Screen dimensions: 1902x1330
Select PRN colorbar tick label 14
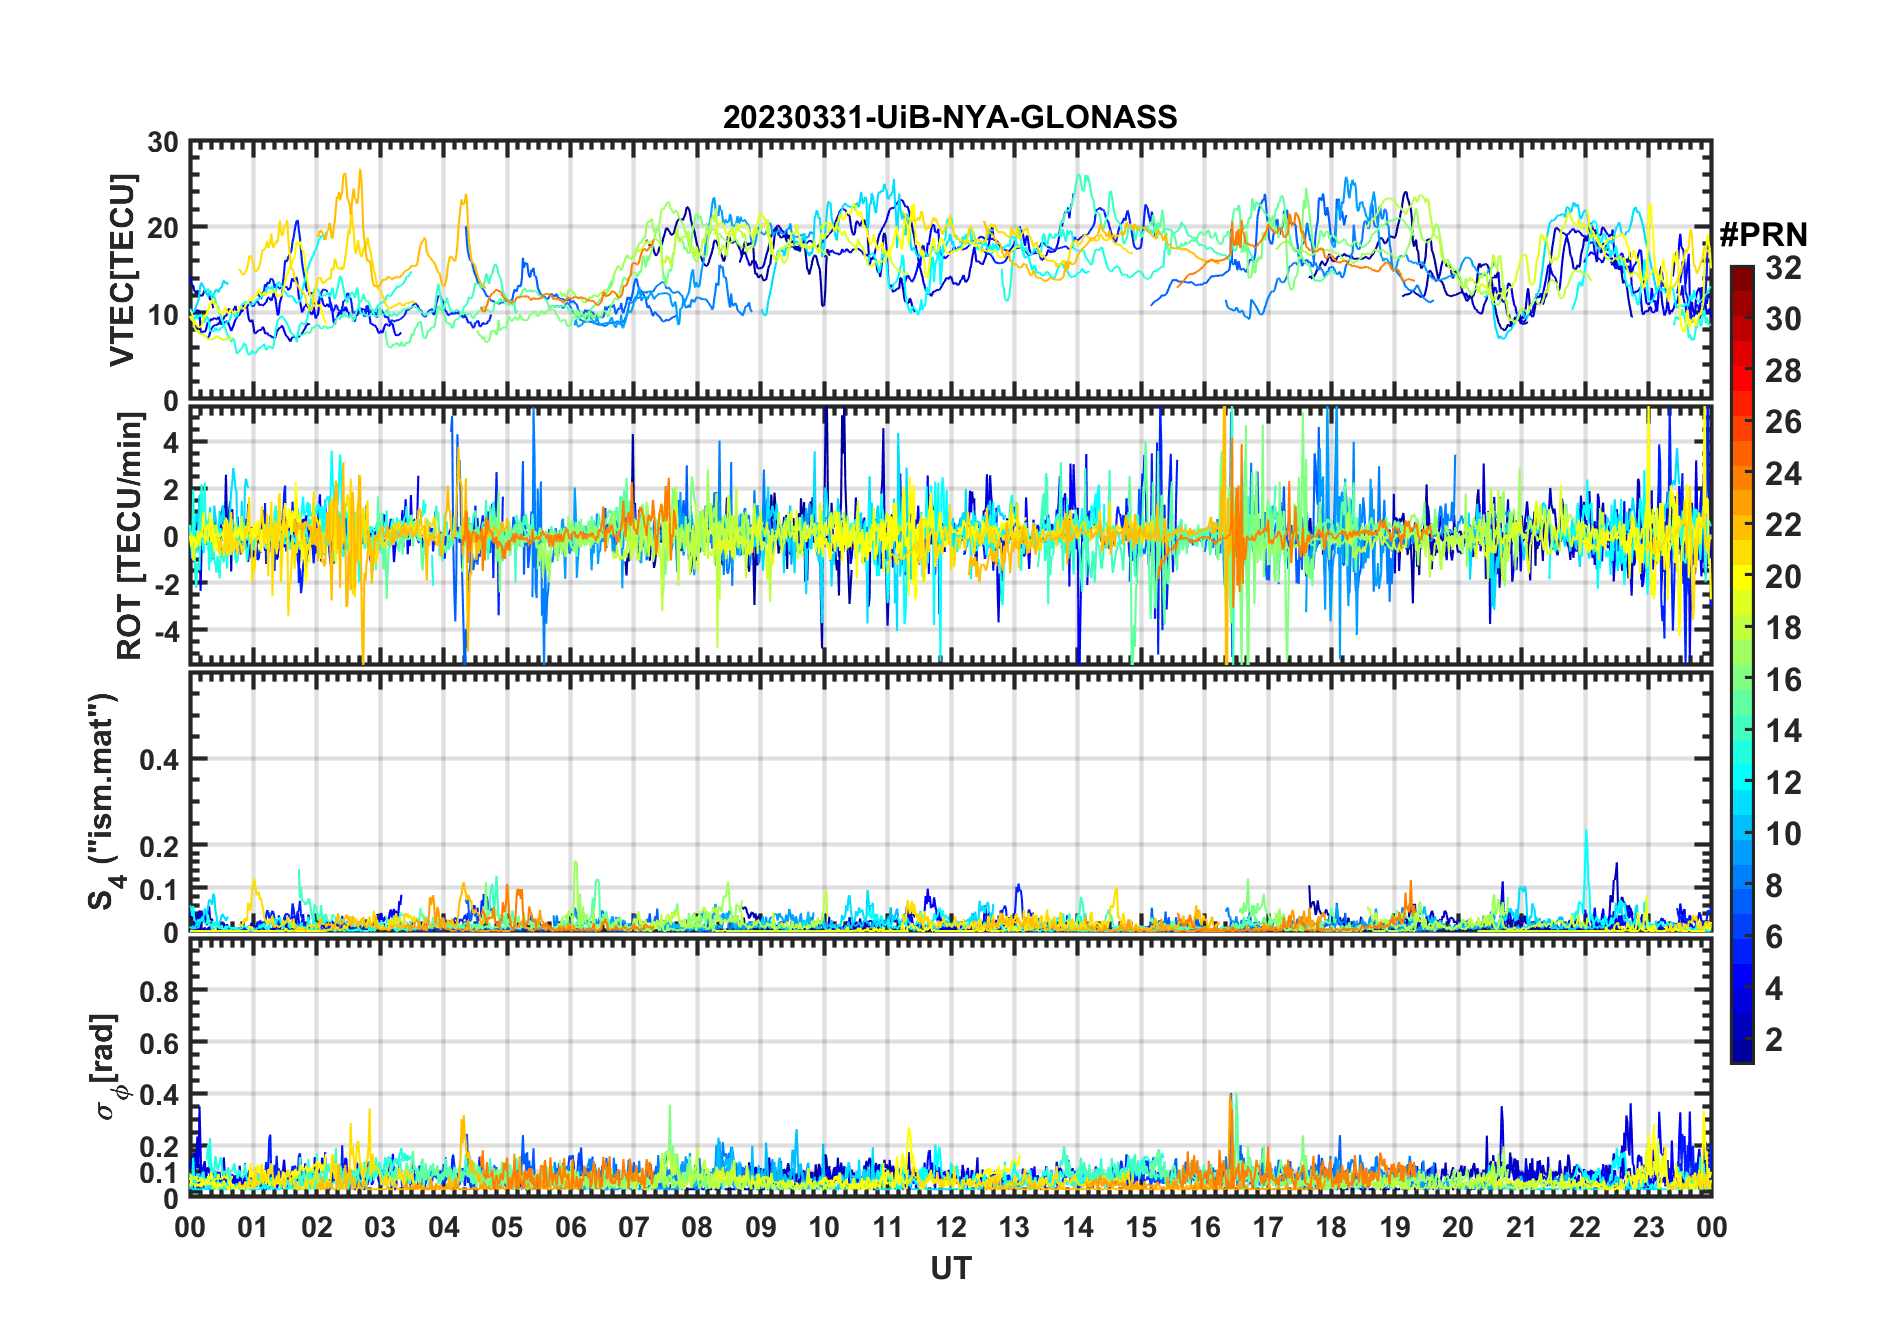[x=1783, y=731]
